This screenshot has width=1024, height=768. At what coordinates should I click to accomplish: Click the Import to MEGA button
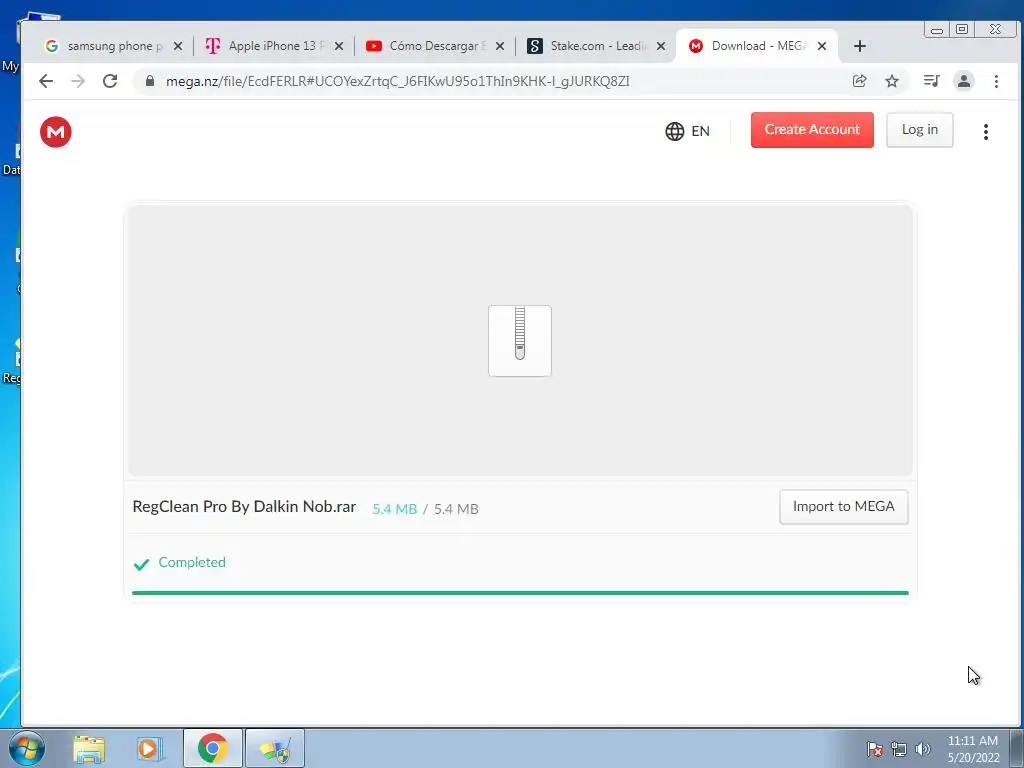(843, 507)
